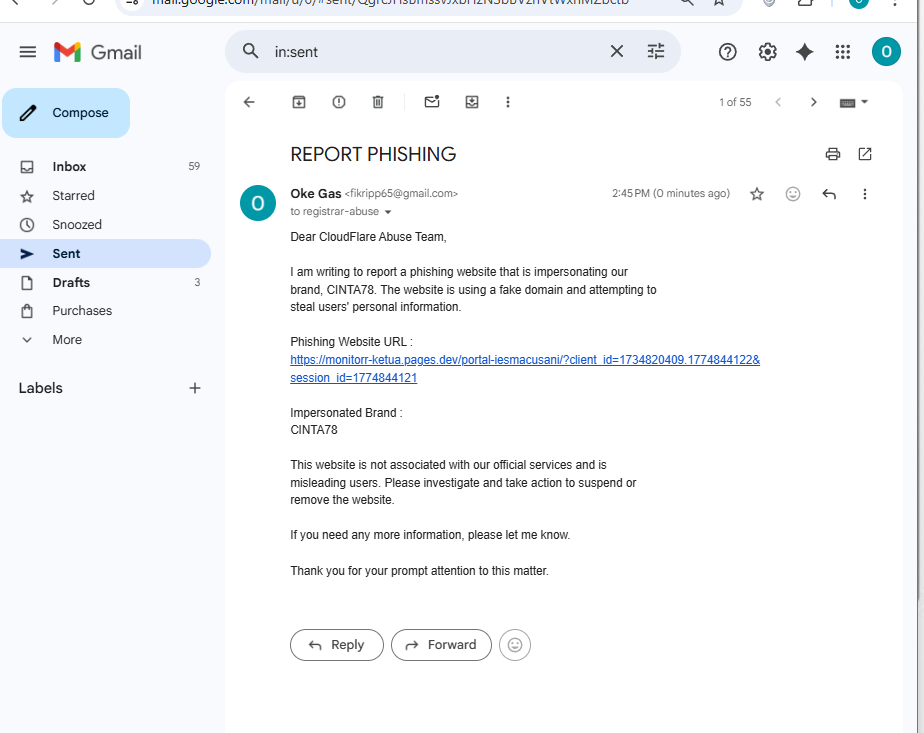
Task: Click the Gmail logo
Action: (x=98, y=52)
